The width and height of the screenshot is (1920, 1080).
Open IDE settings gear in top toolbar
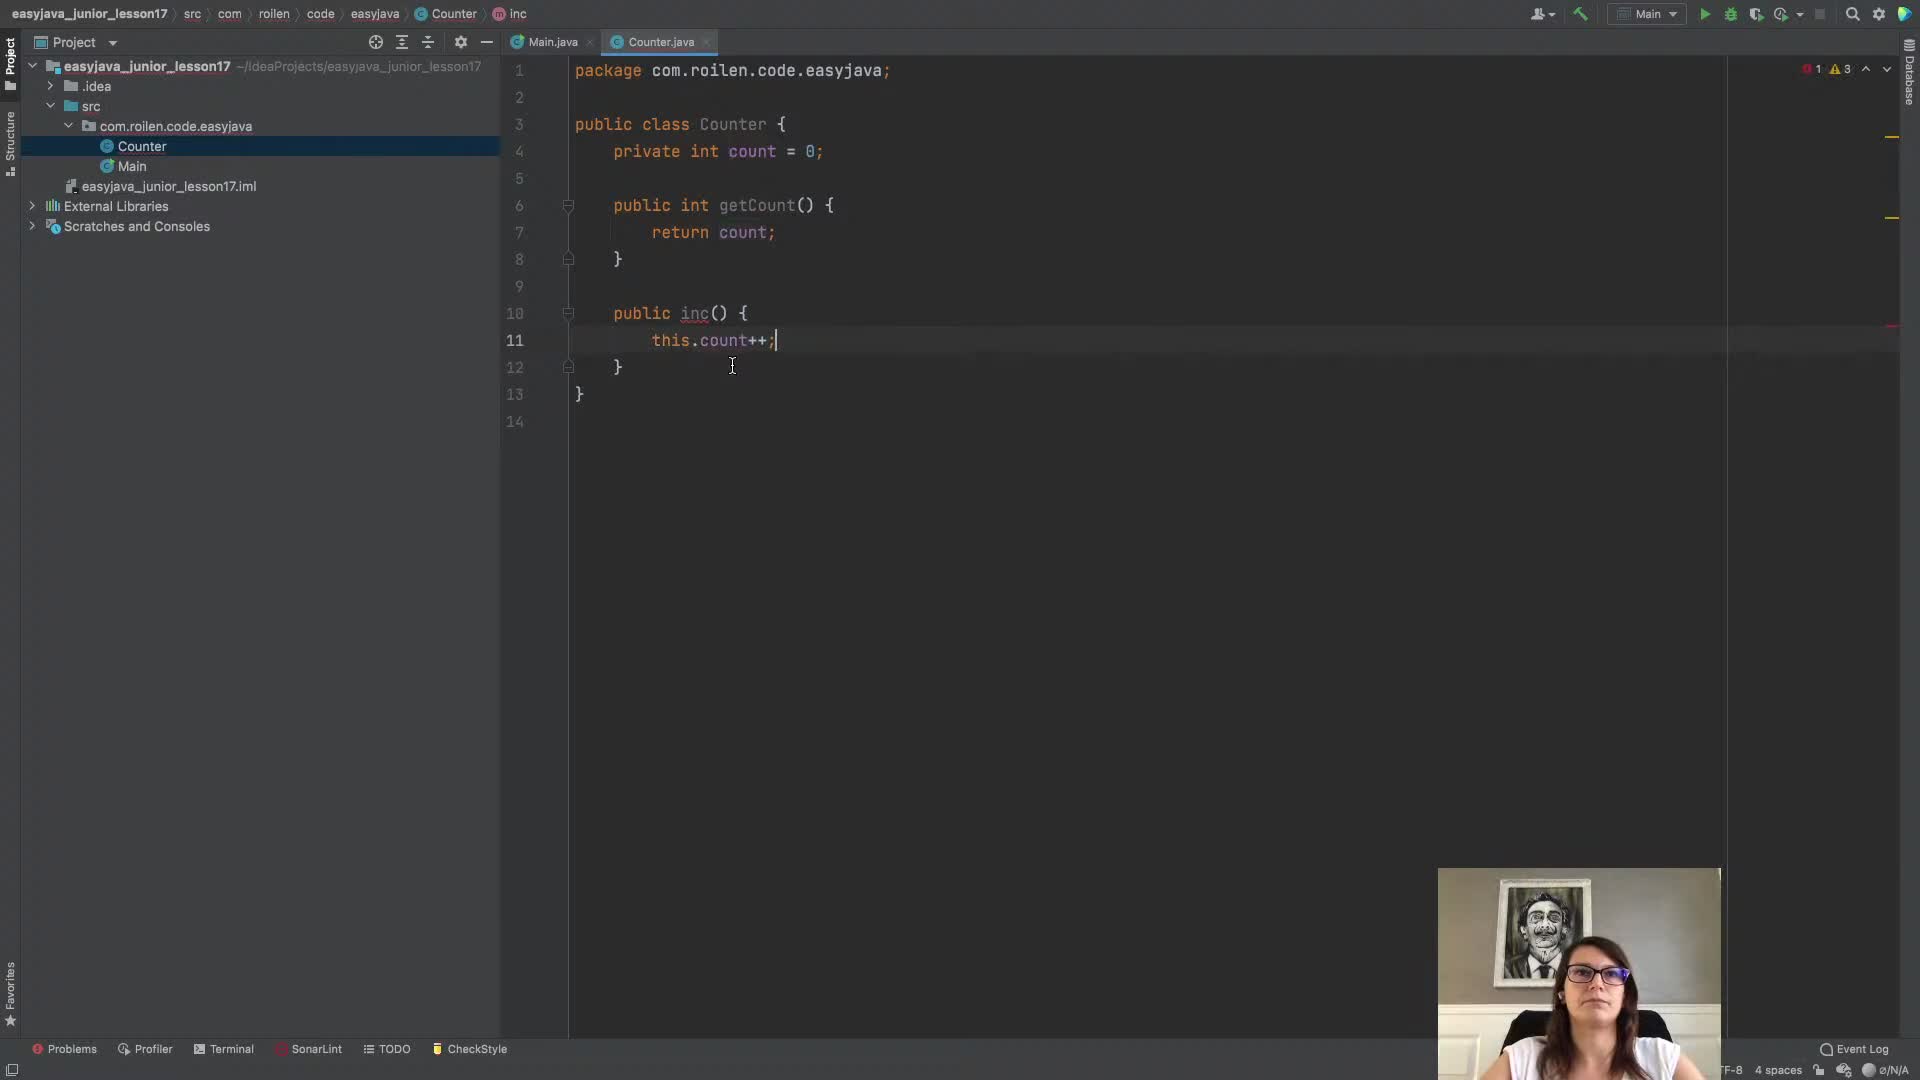point(1879,14)
